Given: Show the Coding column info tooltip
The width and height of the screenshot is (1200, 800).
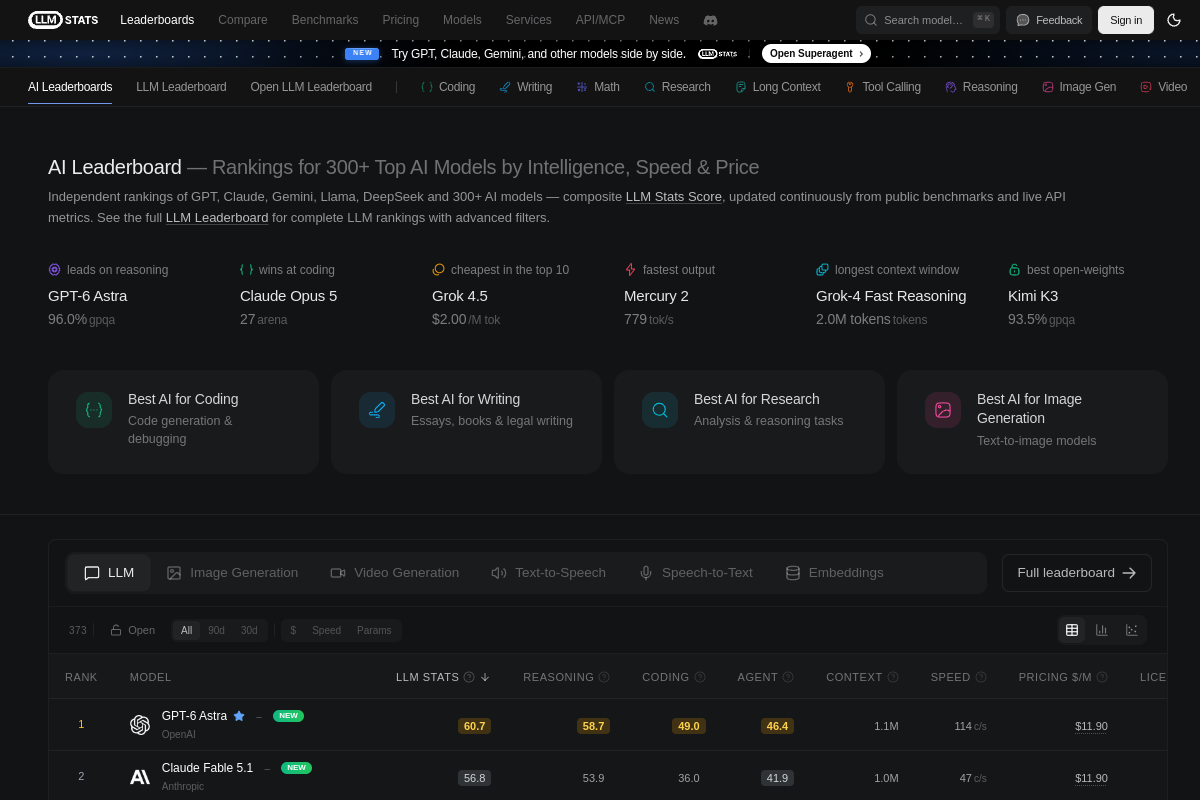Looking at the screenshot, I should tap(700, 677).
